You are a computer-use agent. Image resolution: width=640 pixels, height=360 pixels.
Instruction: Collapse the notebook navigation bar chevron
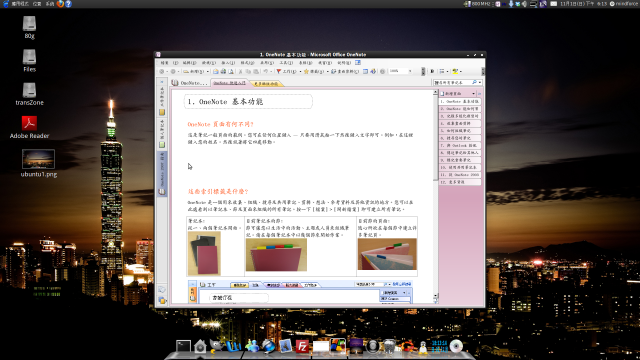point(162,82)
